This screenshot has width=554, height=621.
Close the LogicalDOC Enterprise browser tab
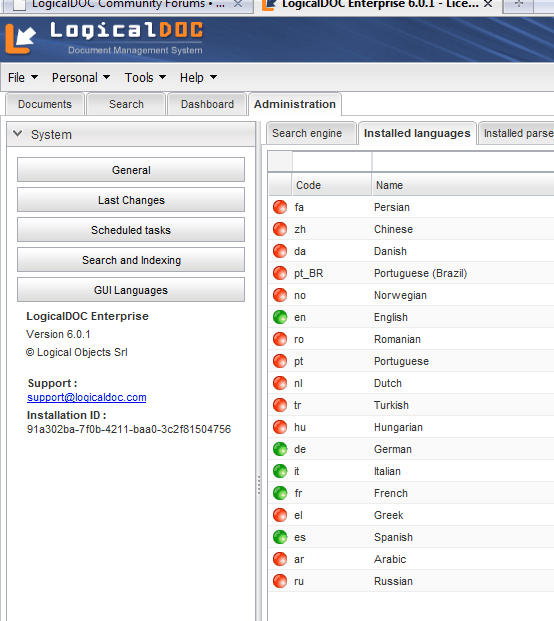(x=488, y=4)
